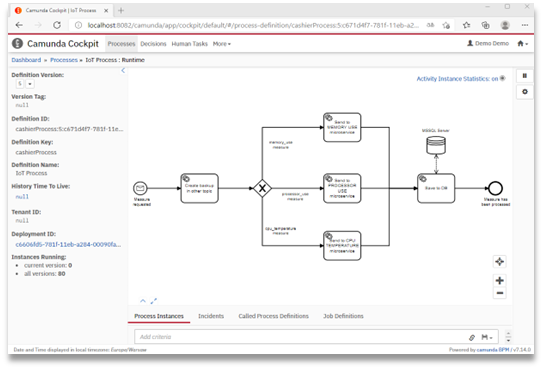
Task: Open camunda BPM link in footer
Action: click(493, 350)
